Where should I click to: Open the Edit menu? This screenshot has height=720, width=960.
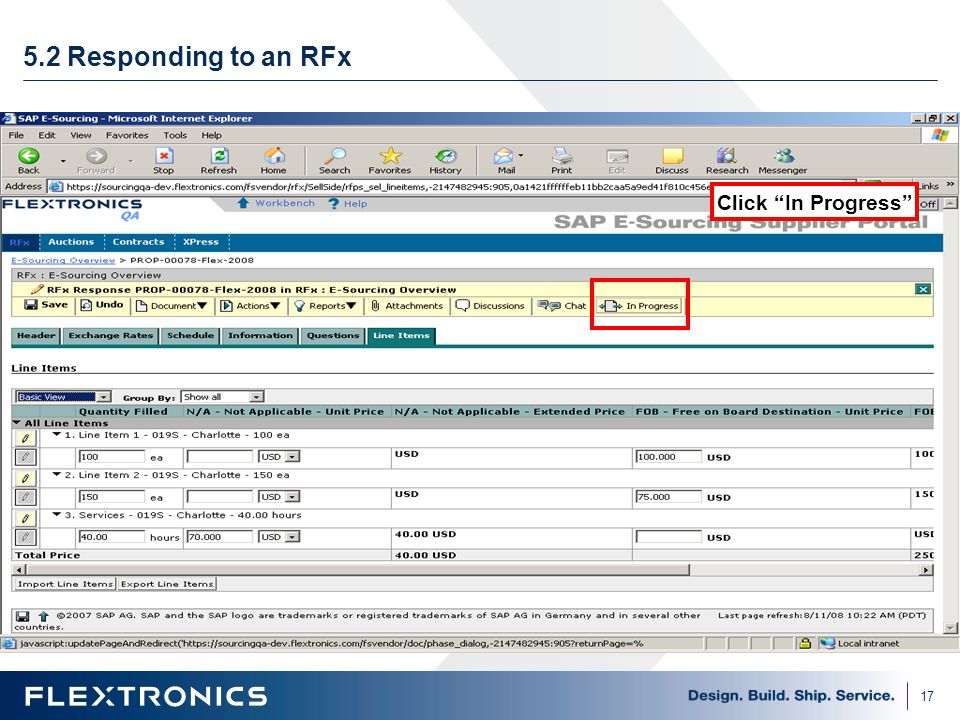point(47,135)
